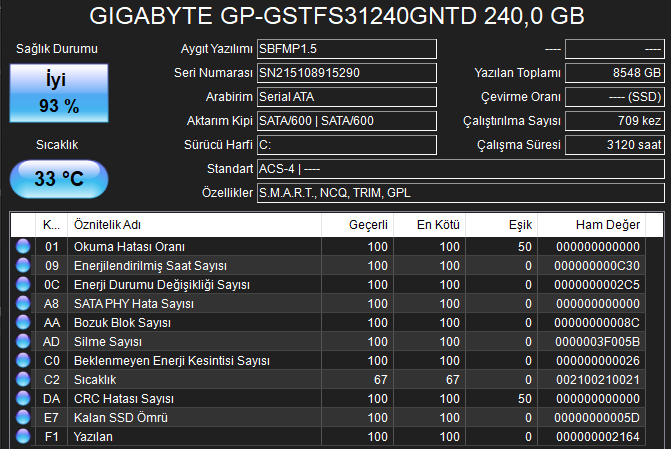The width and height of the screenshot is (671, 449).
Task: Select the Bozuk Blok Sayısı attribute name
Action: (x=122, y=323)
